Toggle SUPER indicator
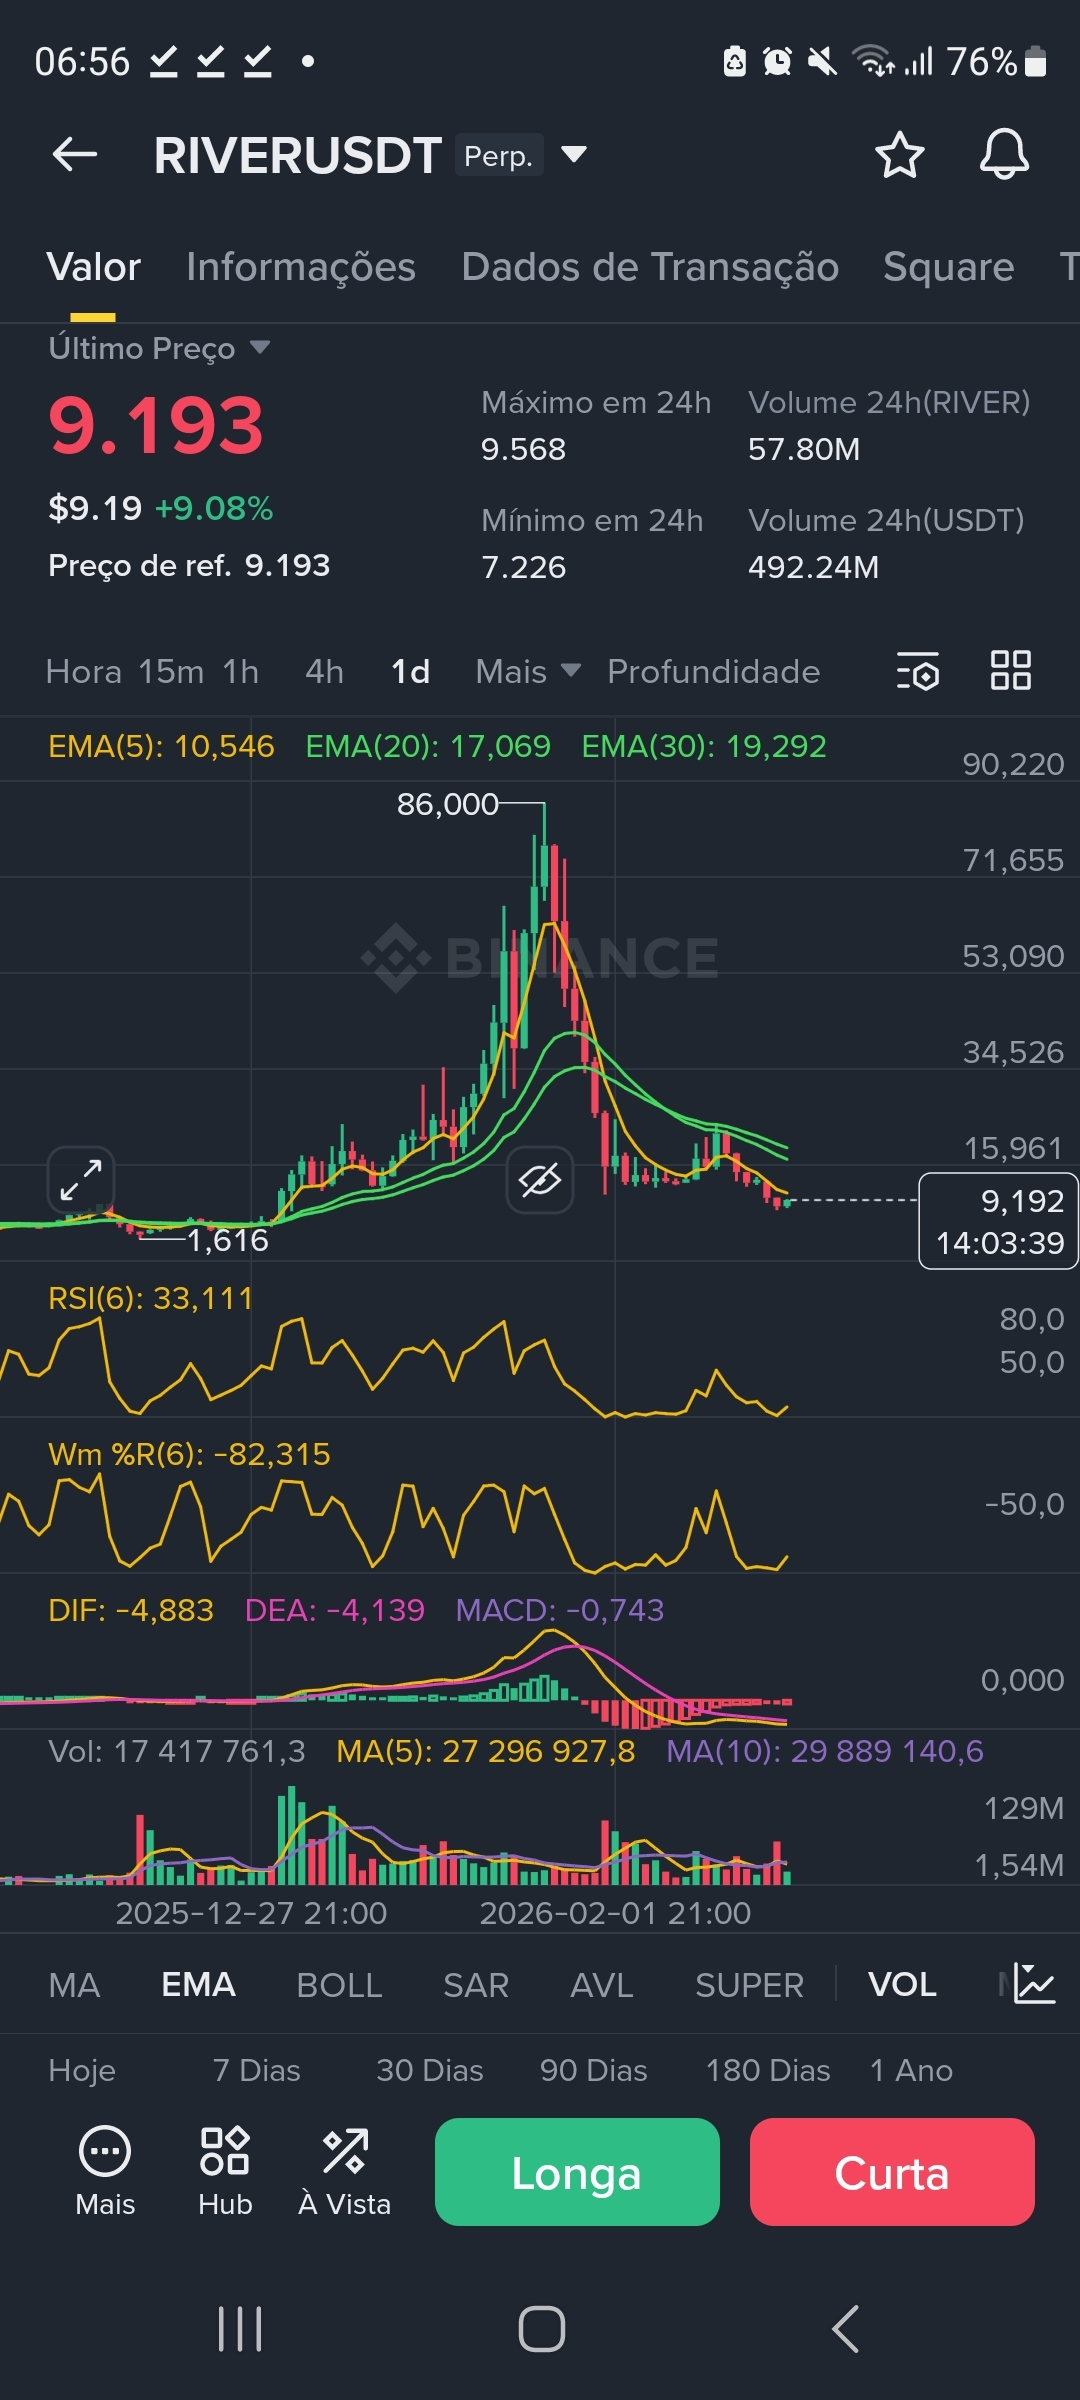The image size is (1080, 2400). coord(750,1985)
